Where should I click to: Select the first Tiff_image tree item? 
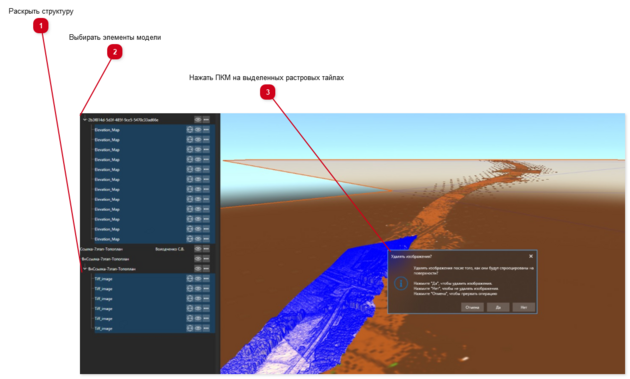pos(103,279)
